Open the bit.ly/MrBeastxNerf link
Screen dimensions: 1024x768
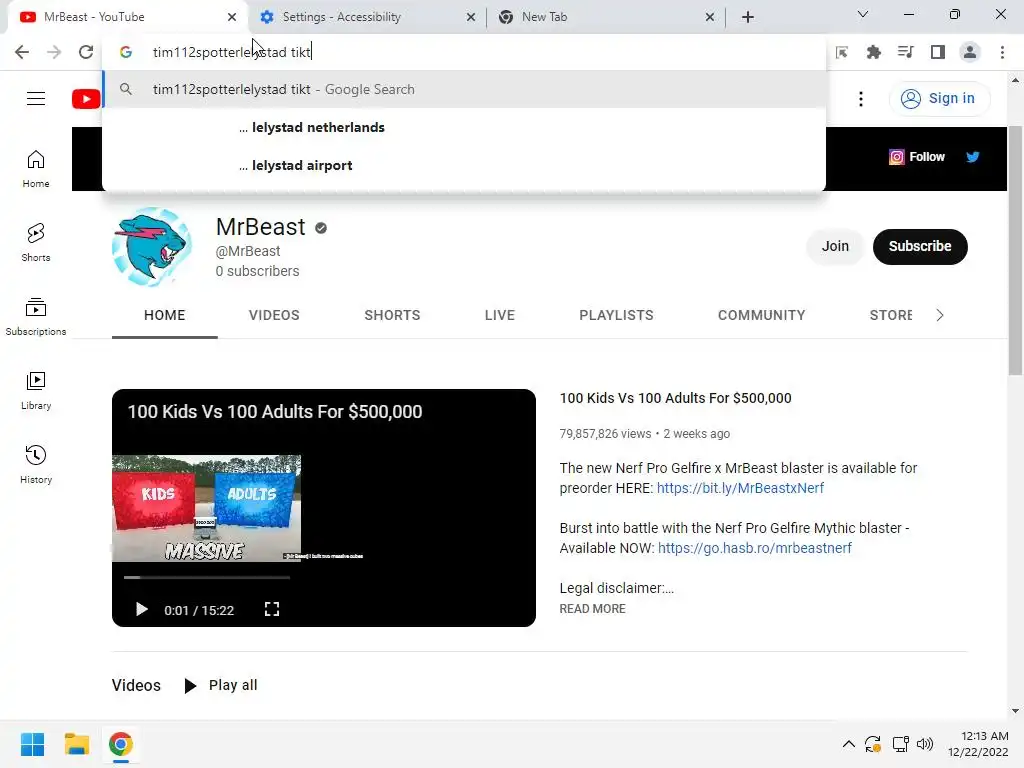(x=741, y=488)
